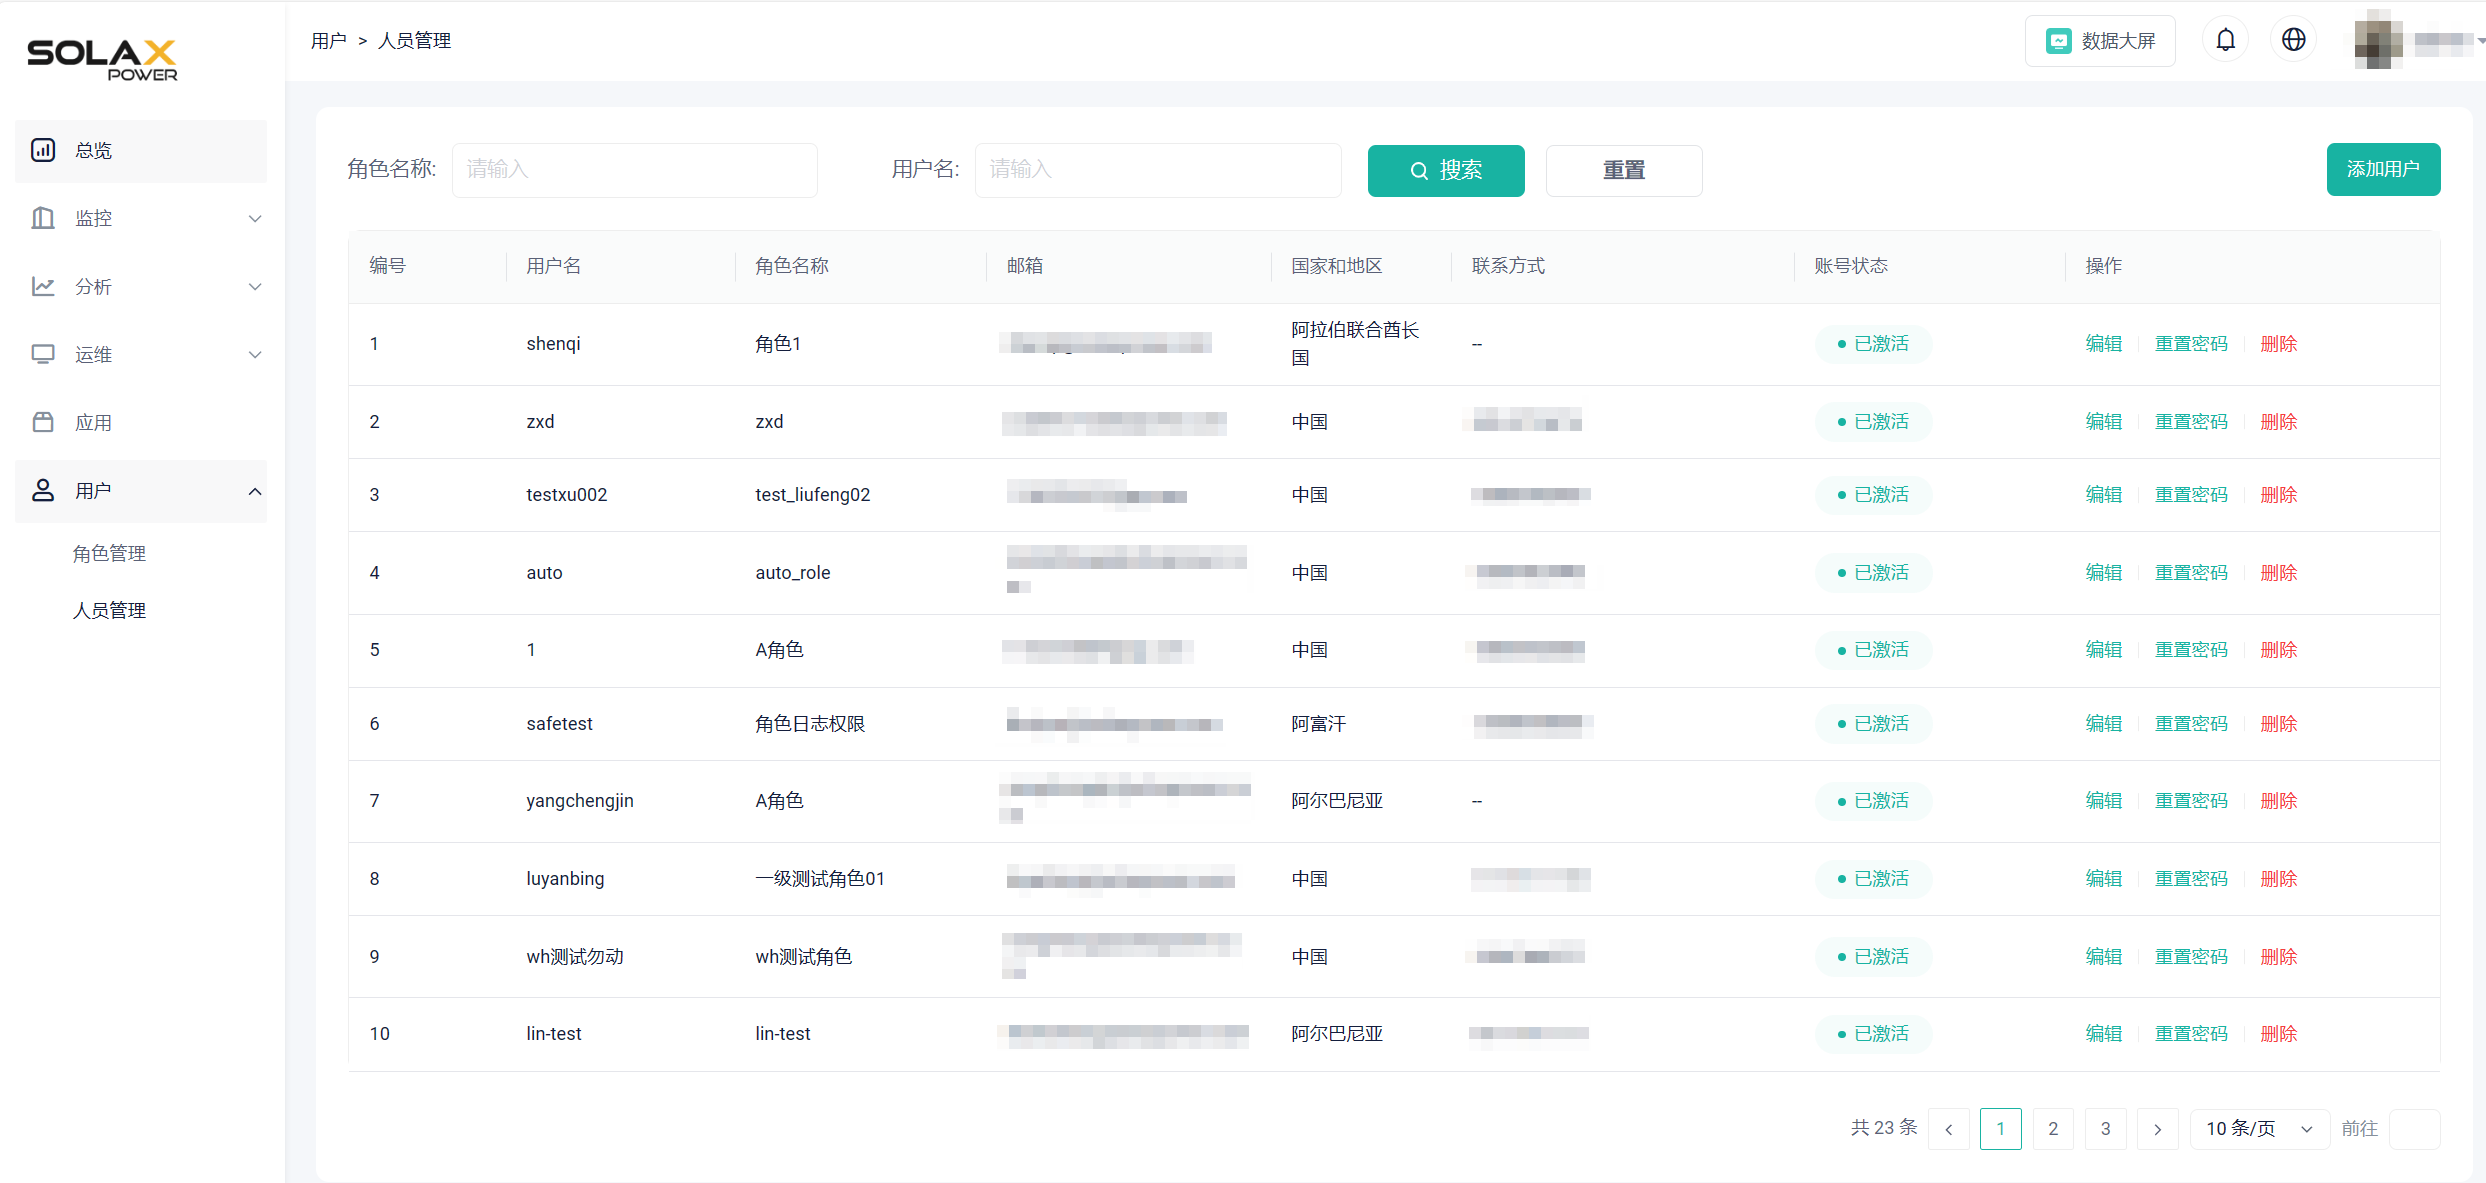Click 用户 in the breadcrumb

pyautogui.click(x=328, y=40)
